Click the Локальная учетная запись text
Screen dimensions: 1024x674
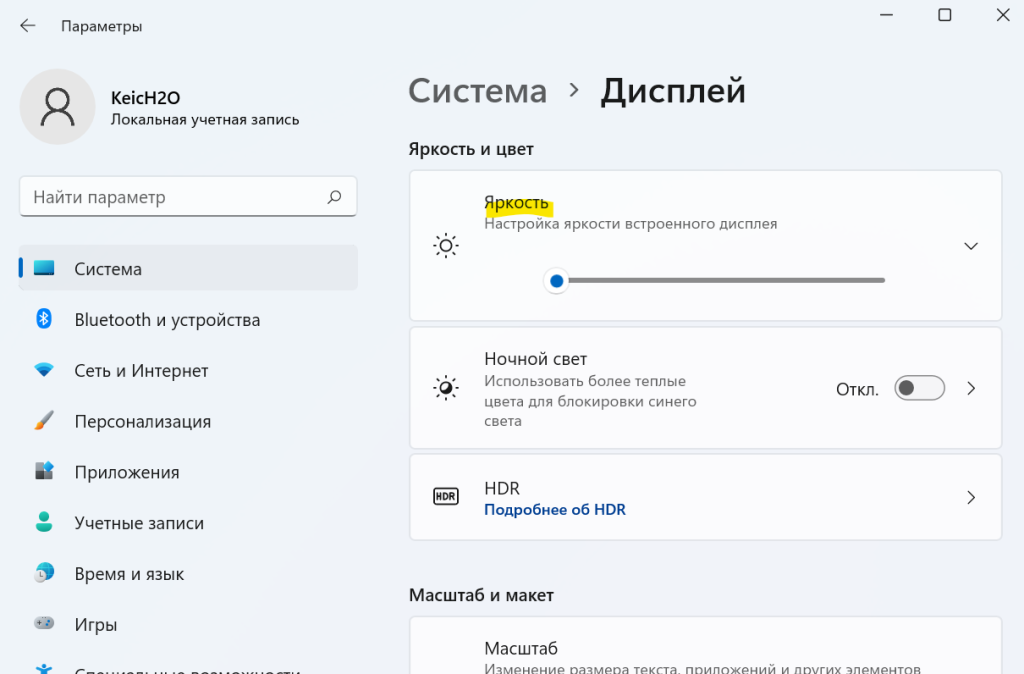tap(205, 120)
